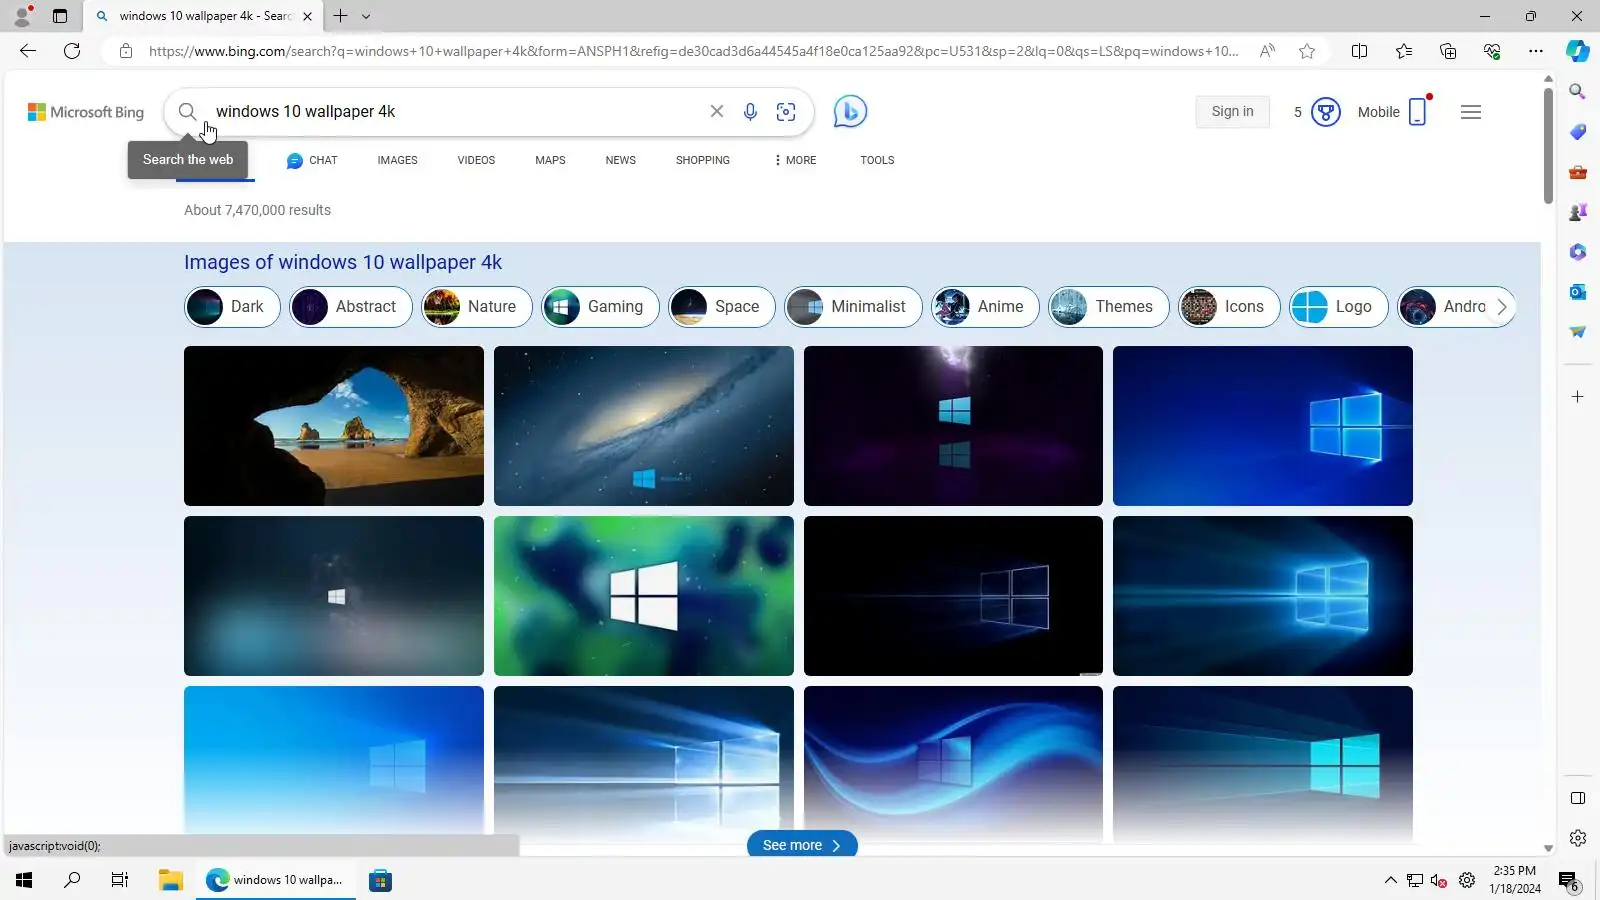Open the tab actions menu icon

tap(60, 16)
